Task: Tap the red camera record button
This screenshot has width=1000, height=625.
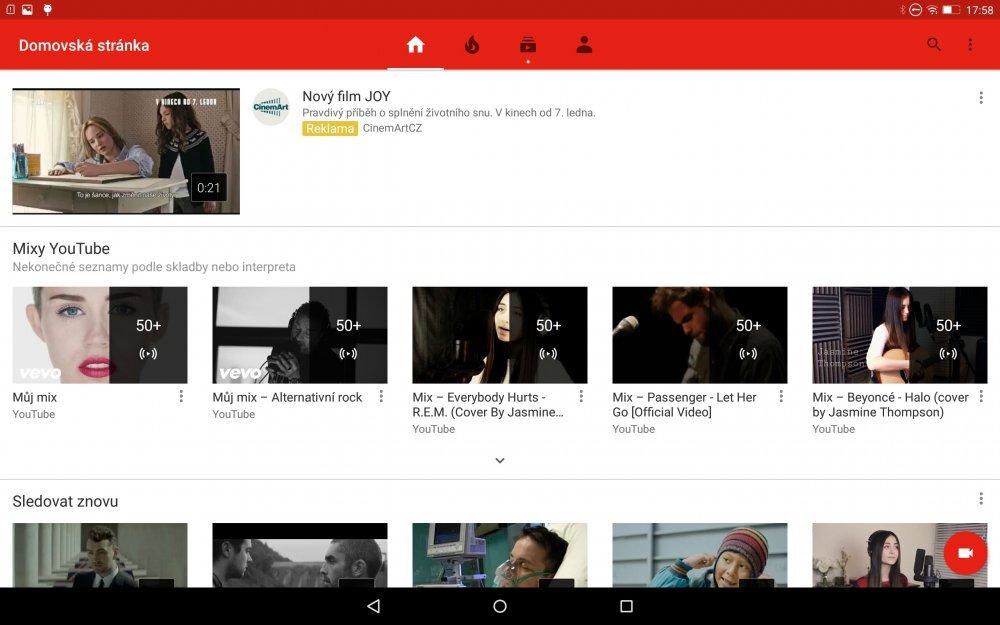Action: [x=965, y=553]
